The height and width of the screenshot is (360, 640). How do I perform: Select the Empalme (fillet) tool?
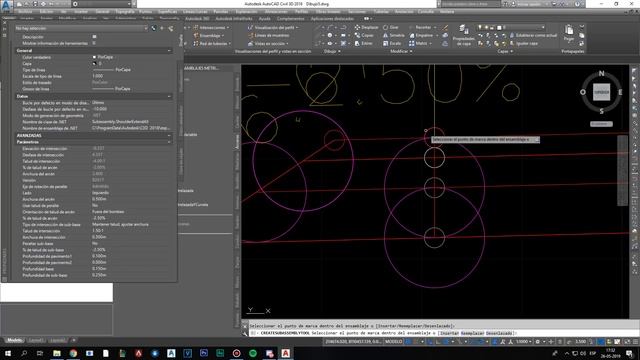point(421,35)
